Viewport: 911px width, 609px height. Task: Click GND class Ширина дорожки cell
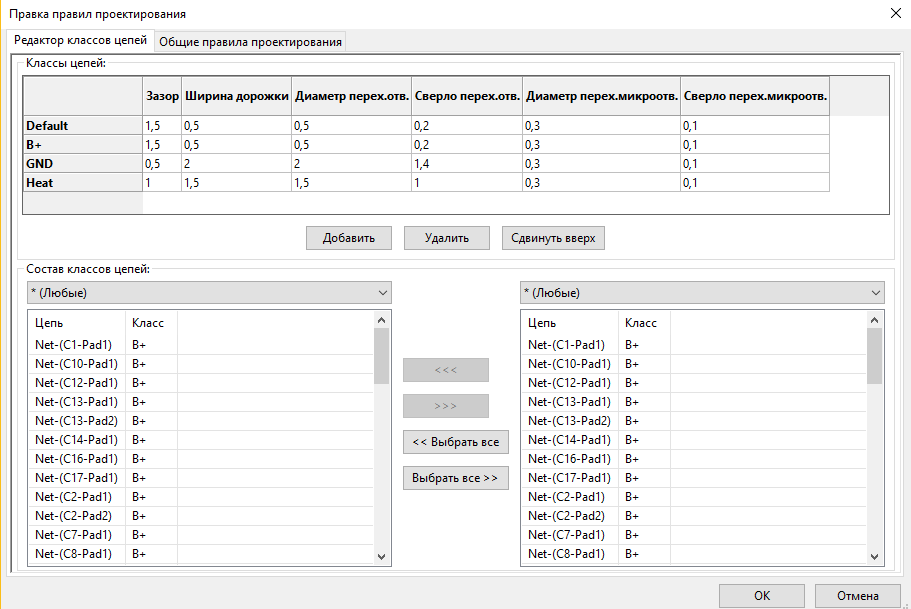pyautogui.click(x=235, y=163)
